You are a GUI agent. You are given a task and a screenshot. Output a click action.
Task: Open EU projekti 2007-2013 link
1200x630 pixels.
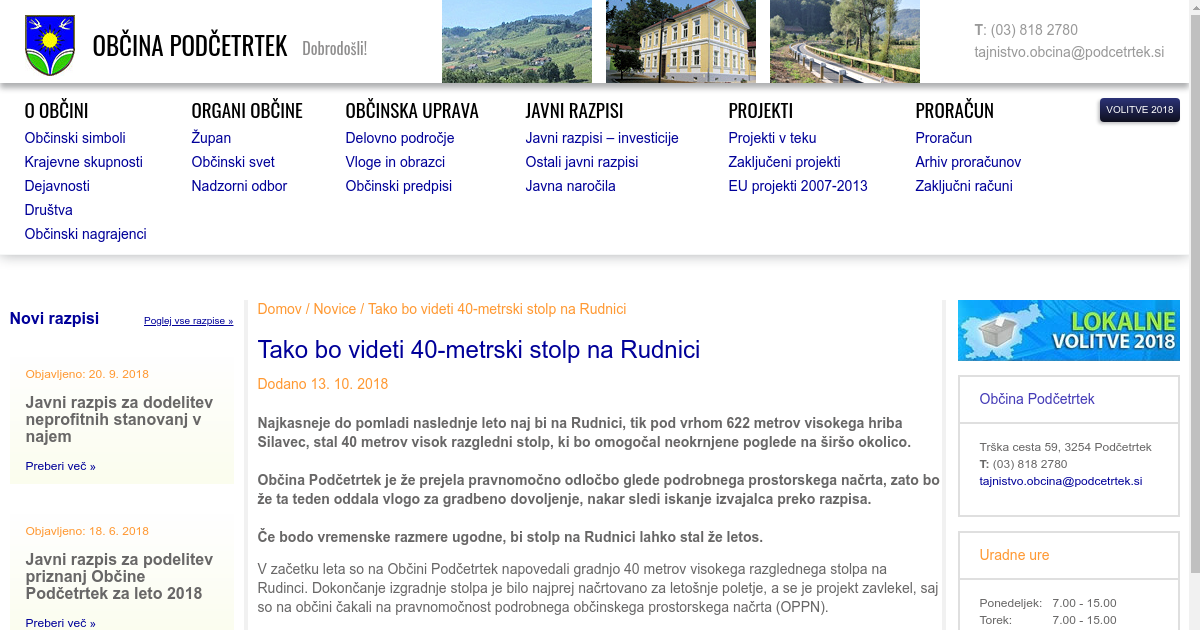pyautogui.click(x=797, y=186)
